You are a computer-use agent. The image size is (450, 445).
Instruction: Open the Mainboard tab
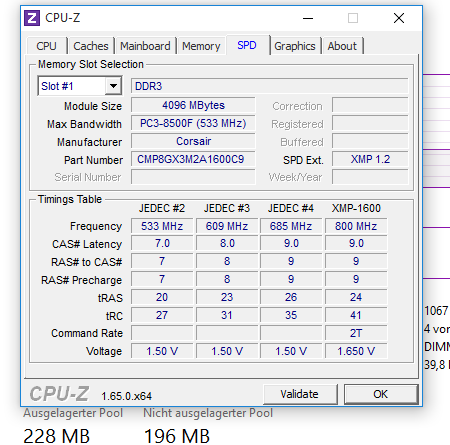(x=145, y=46)
